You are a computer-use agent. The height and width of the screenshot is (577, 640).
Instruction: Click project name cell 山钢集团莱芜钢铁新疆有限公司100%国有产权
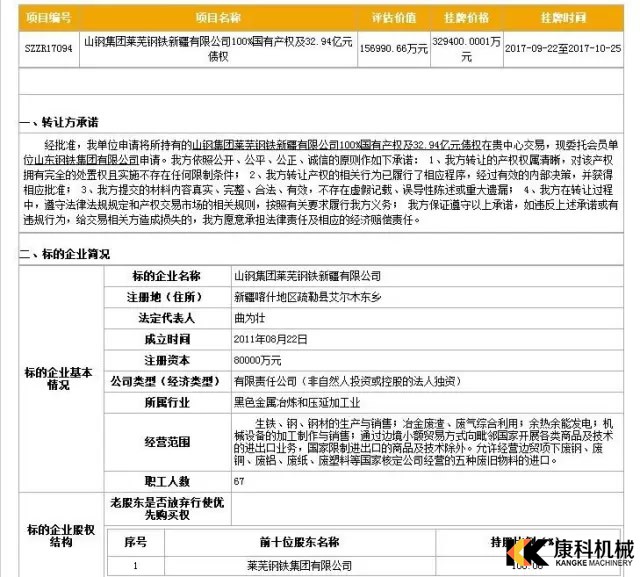(x=218, y=49)
